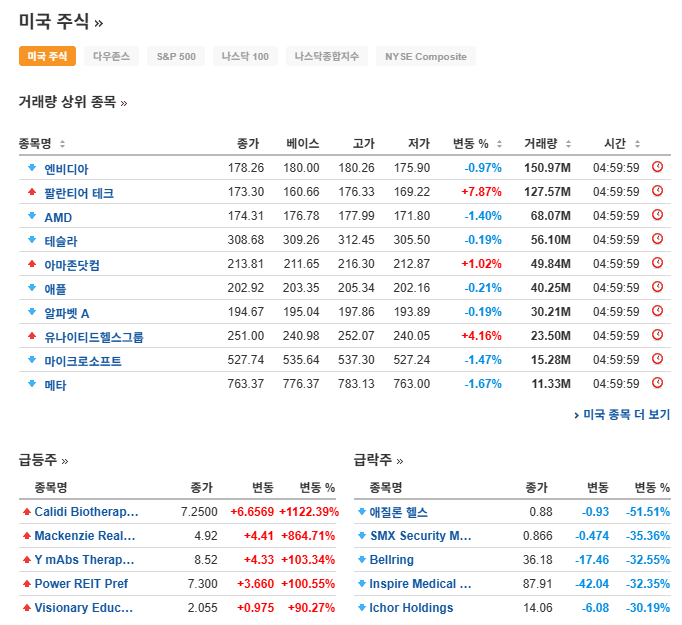Click the clock icon in the 아마존닷컴 row
This screenshot has height=625, width=682.
(657, 263)
